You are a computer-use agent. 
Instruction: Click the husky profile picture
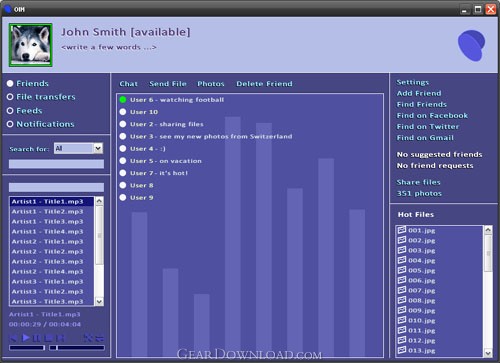pyautogui.click(x=31, y=45)
